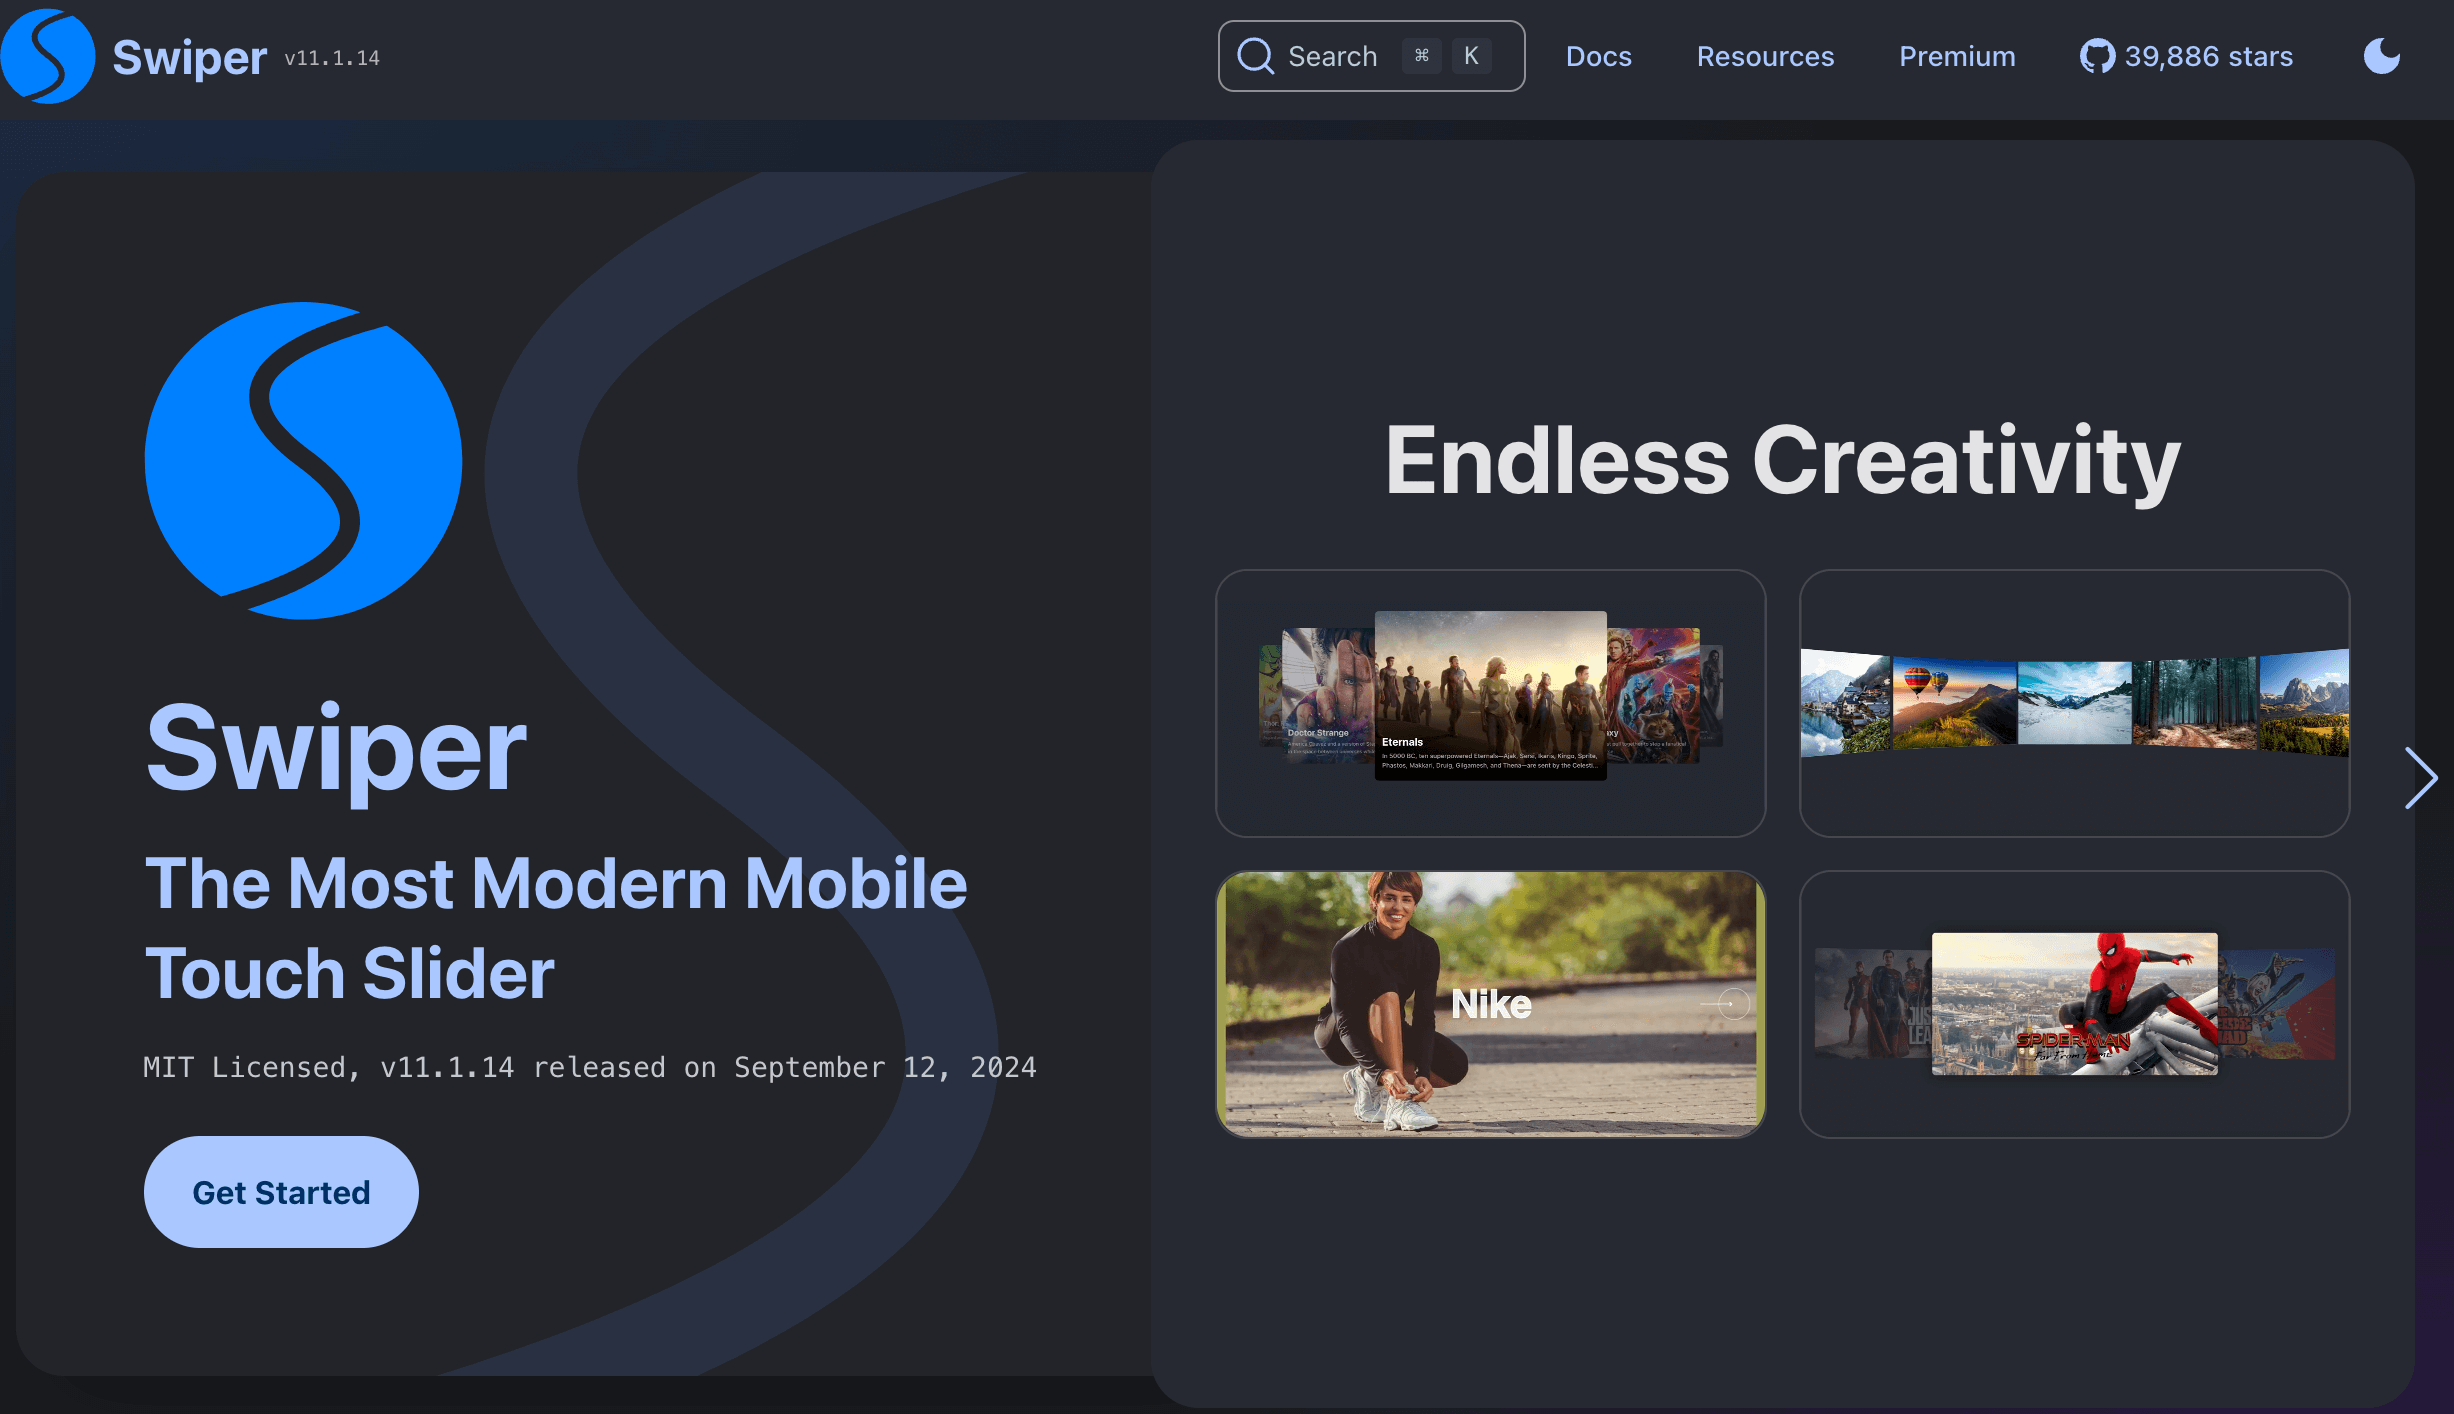Toggle dark mode with moon icon
Viewport: 2454px width, 1414px height.
(2382, 56)
